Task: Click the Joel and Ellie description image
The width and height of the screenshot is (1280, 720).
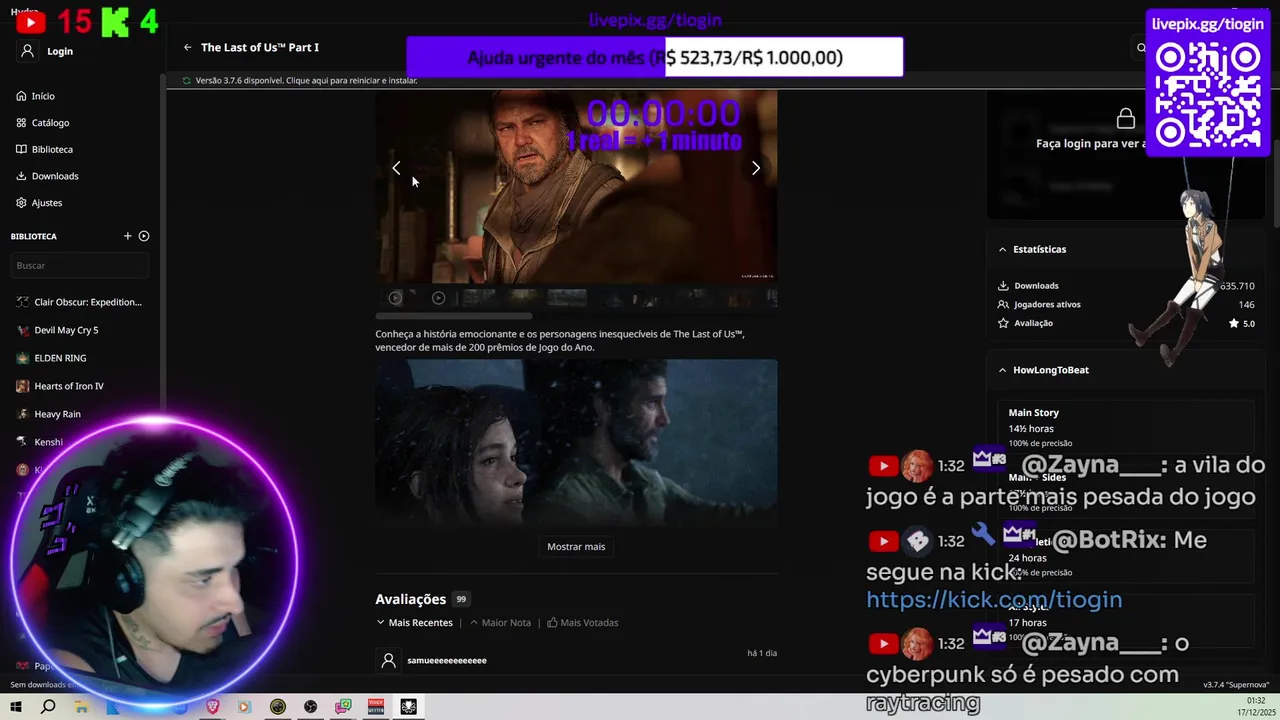Action: coord(576,442)
